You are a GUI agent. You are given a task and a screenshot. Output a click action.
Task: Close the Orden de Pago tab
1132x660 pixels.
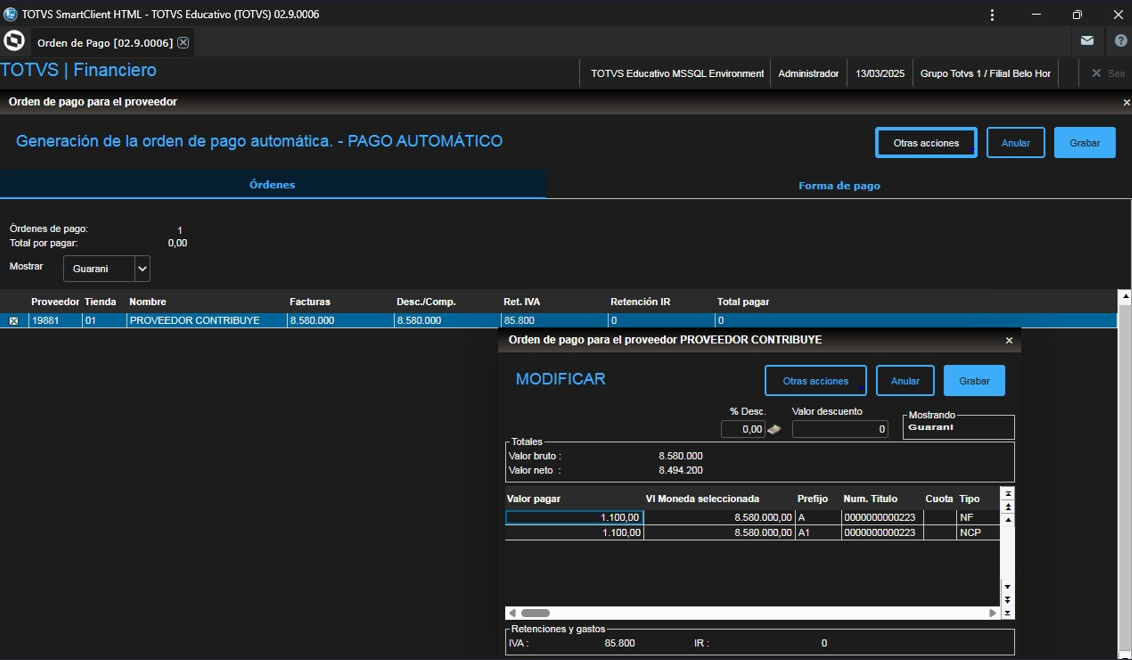(x=183, y=43)
